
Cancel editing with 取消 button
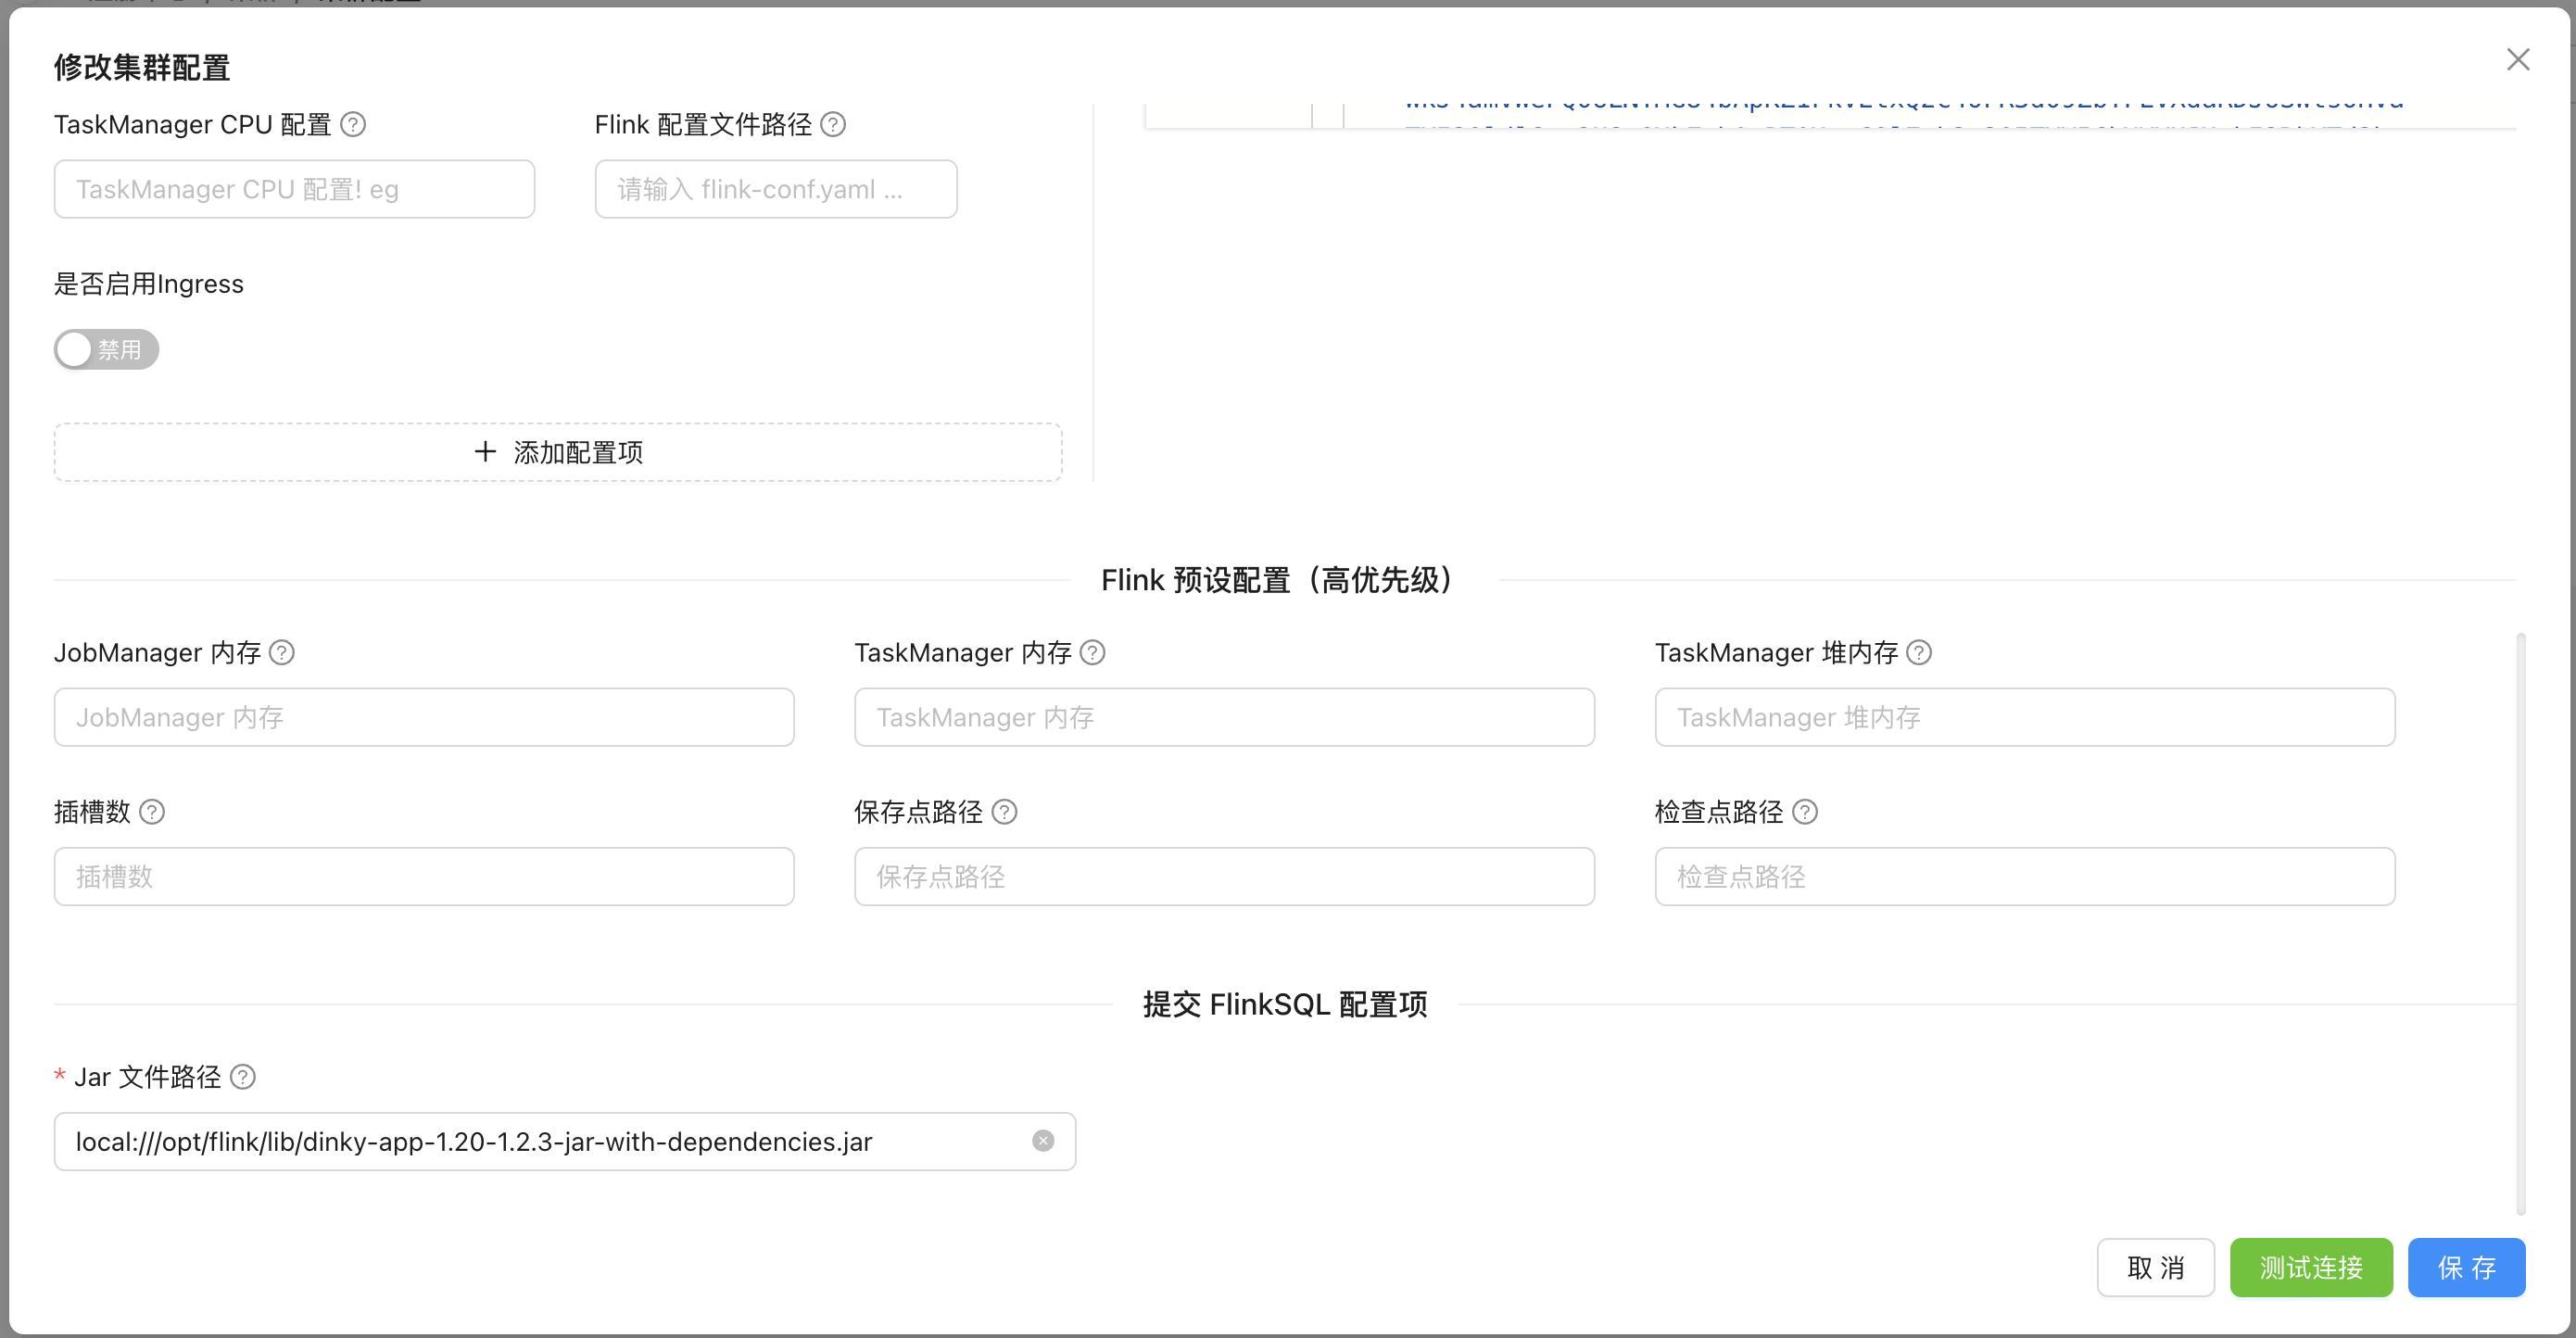click(x=2155, y=1268)
